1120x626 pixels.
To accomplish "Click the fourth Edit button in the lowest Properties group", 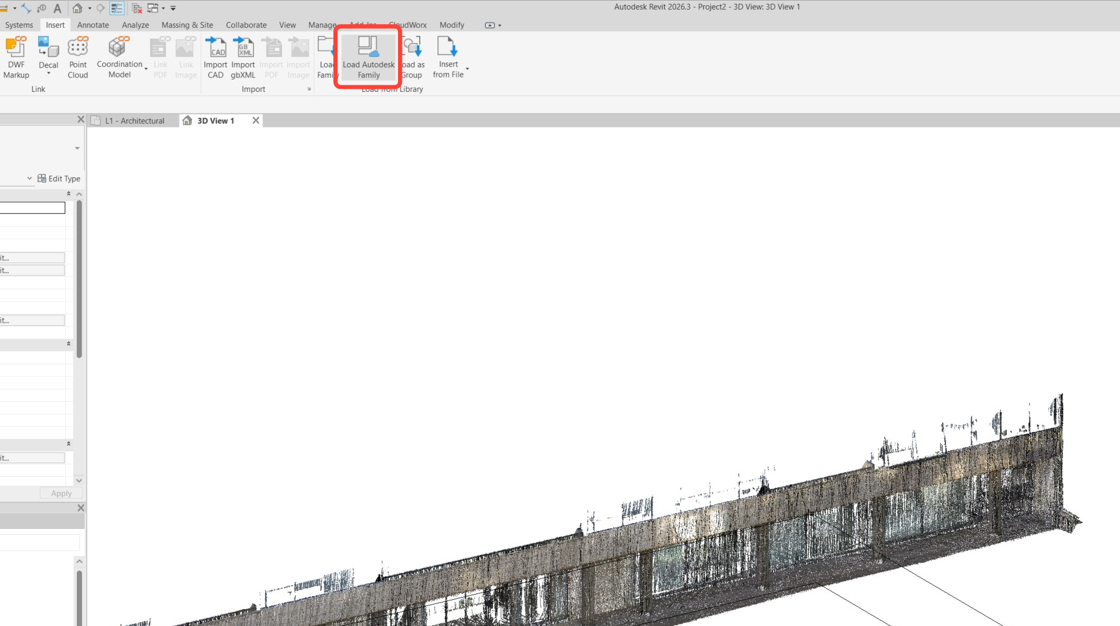I will pos(32,457).
